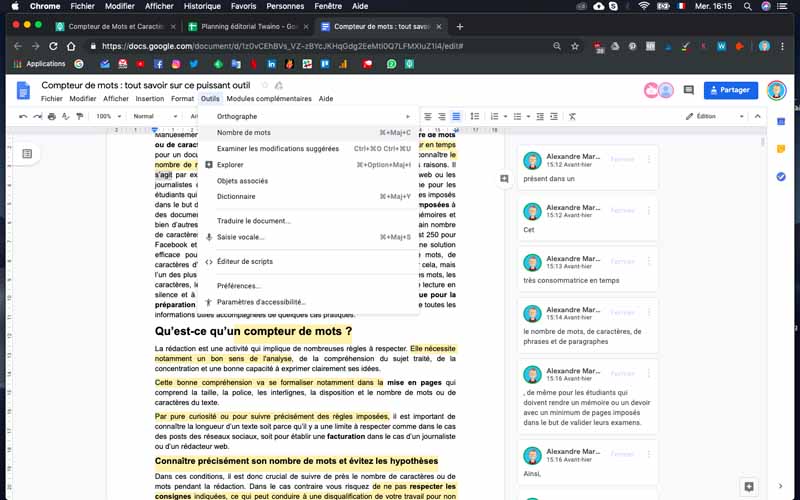Image resolution: width=800 pixels, height=500 pixels.
Task: Expand numbered list style options arrow
Action: [x=506, y=116]
